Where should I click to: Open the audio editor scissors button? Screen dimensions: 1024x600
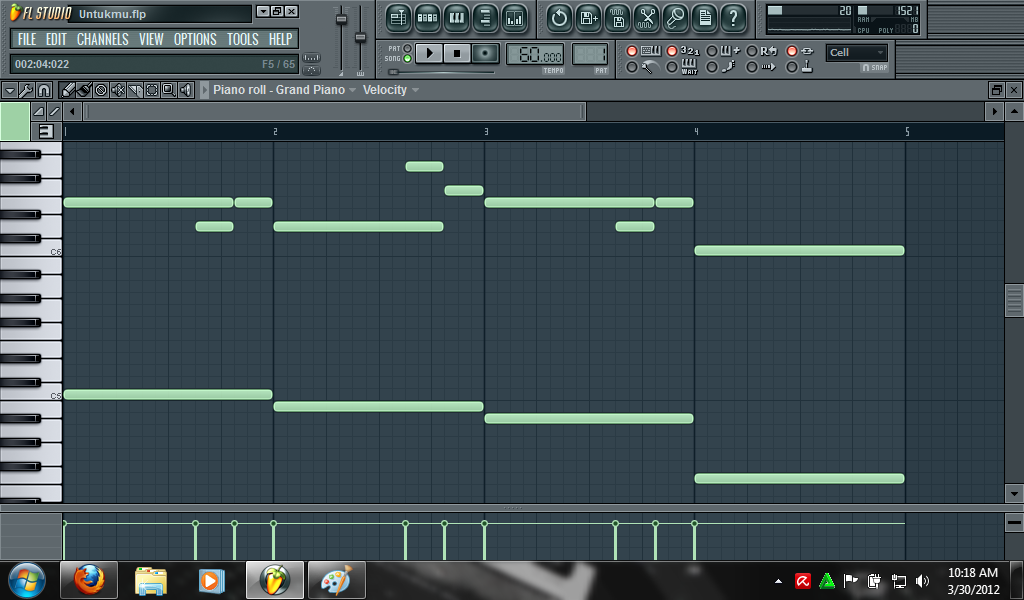pos(647,18)
